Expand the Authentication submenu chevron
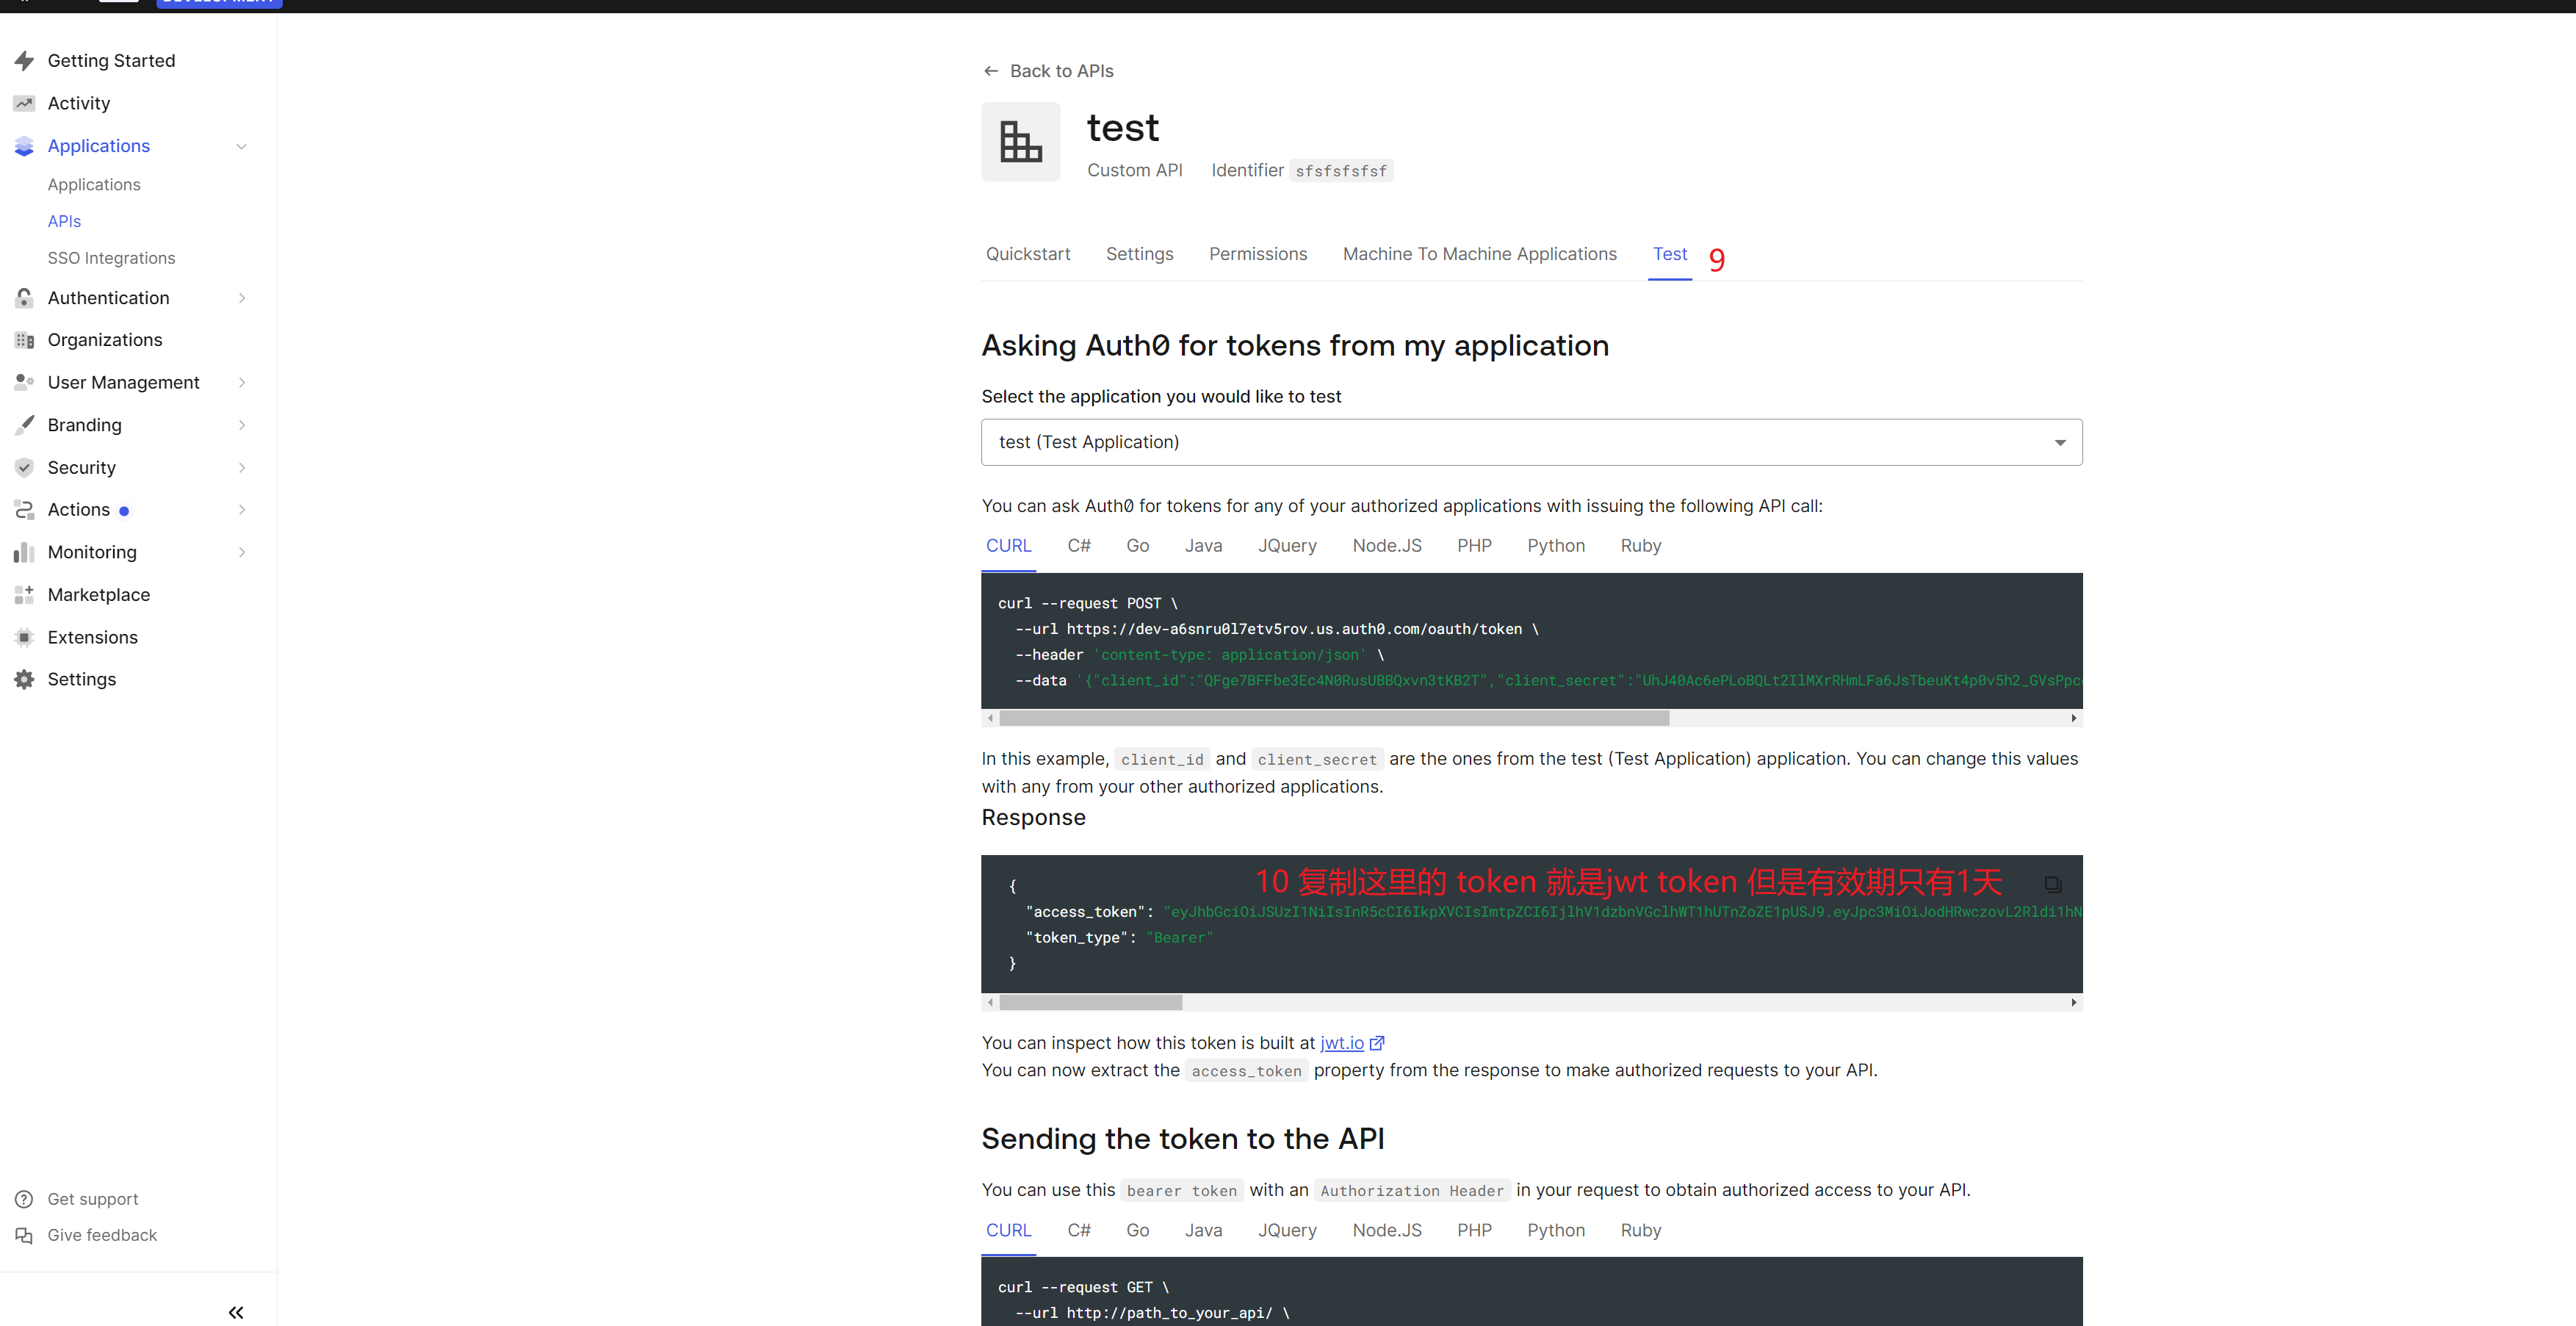The height and width of the screenshot is (1326, 2576). (241, 298)
